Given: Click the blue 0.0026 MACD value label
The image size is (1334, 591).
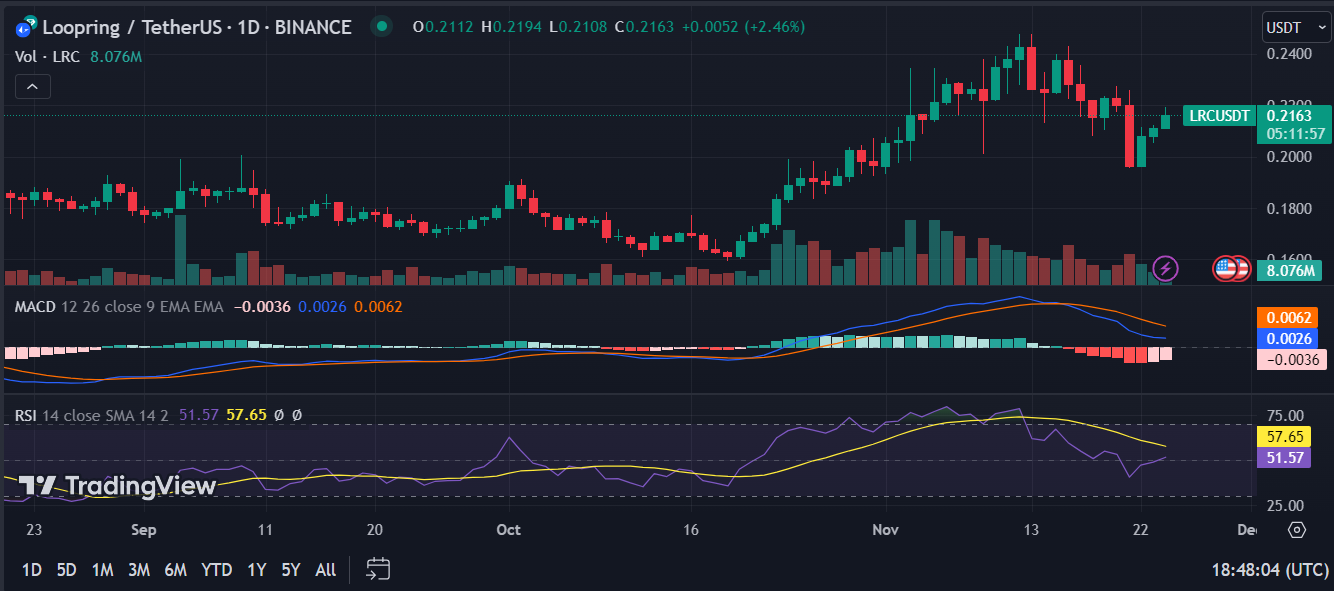Looking at the screenshot, I should click(1290, 339).
